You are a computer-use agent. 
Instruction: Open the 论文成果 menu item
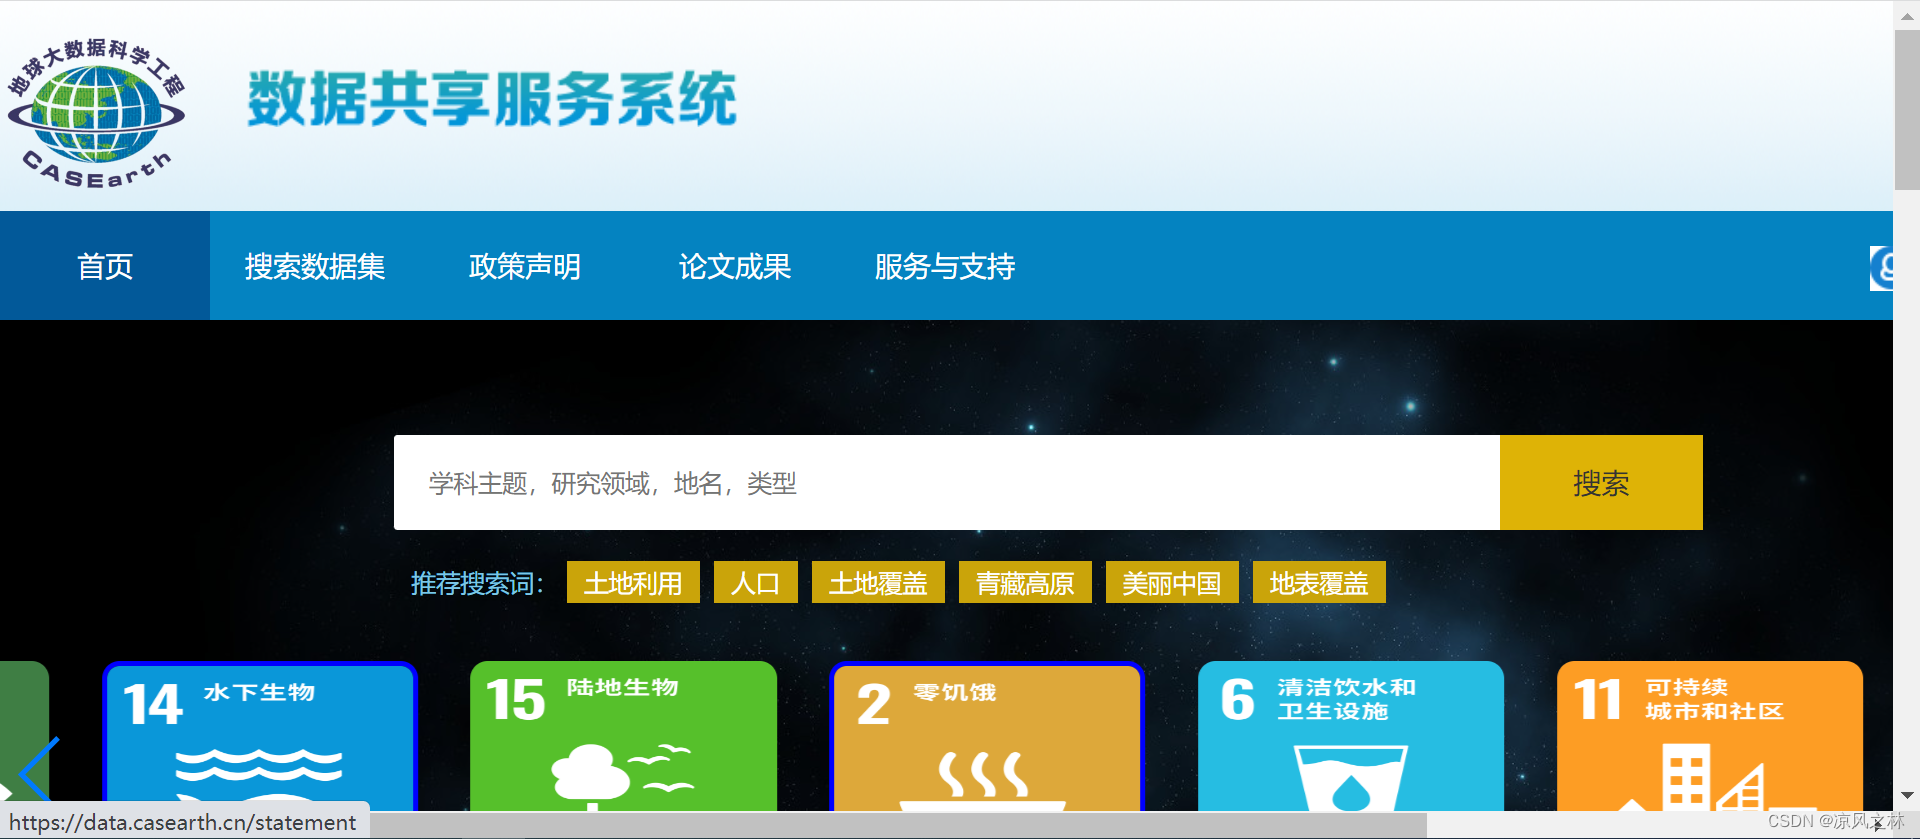click(x=735, y=266)
